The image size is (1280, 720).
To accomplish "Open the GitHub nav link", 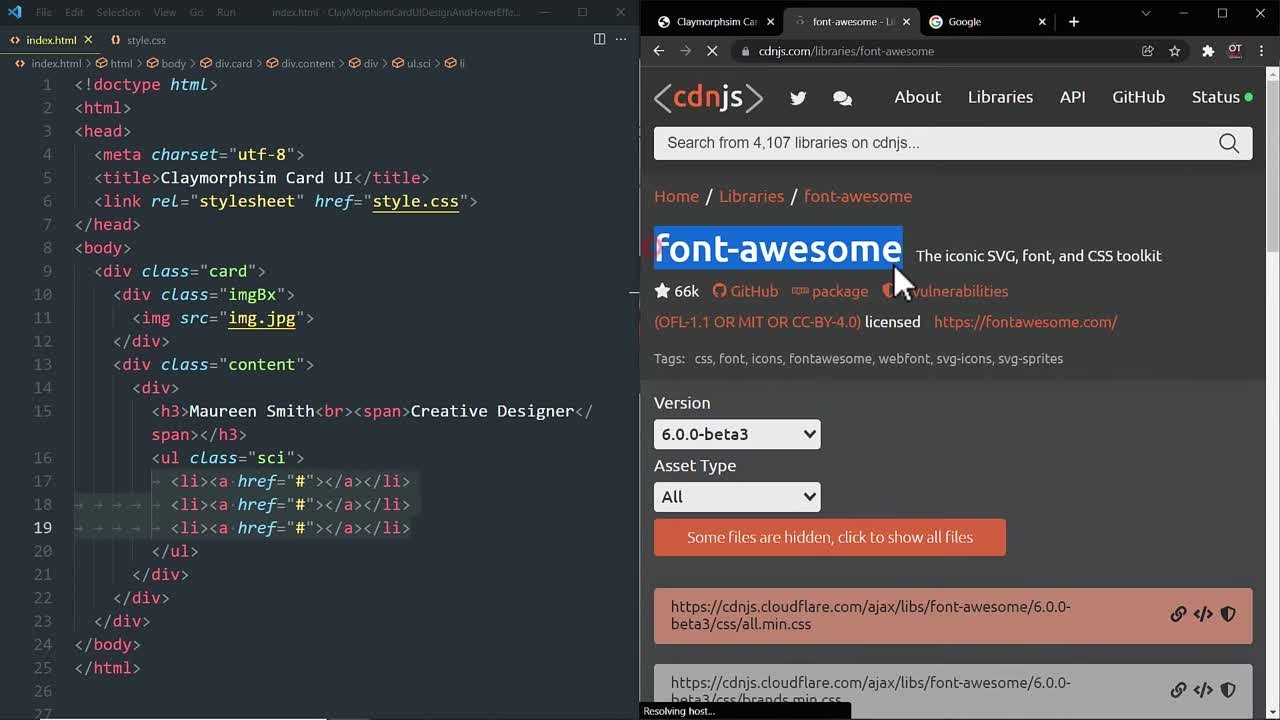I will coord(1139,97).
